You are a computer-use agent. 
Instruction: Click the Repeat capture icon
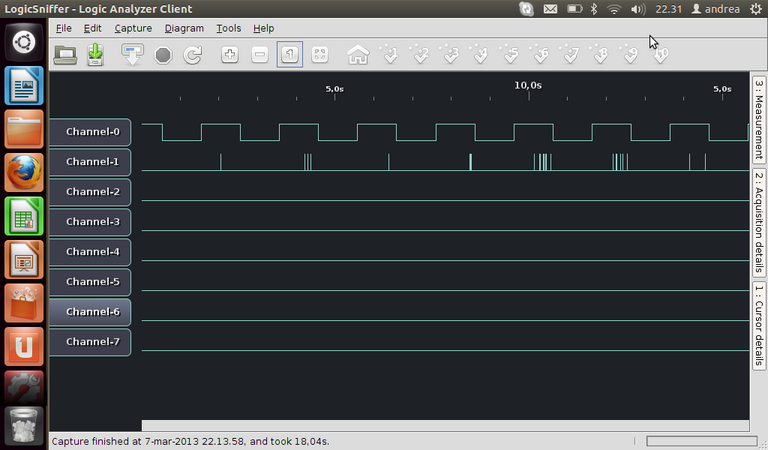(193, 54)
